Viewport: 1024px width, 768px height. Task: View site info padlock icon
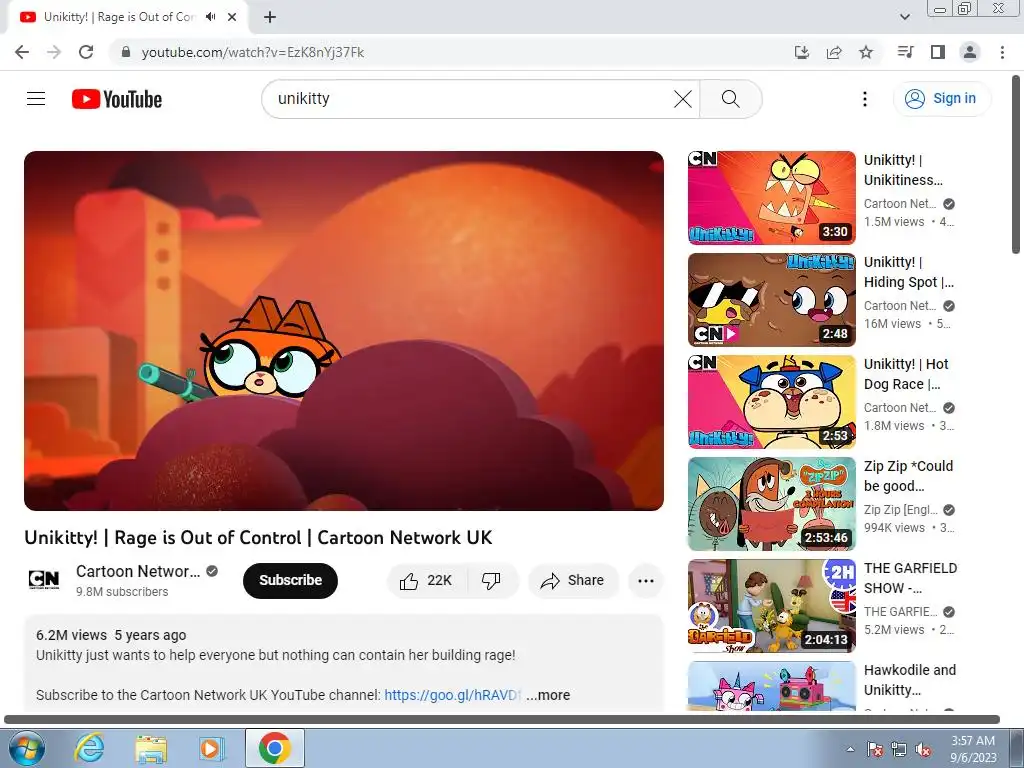(126, 52)
